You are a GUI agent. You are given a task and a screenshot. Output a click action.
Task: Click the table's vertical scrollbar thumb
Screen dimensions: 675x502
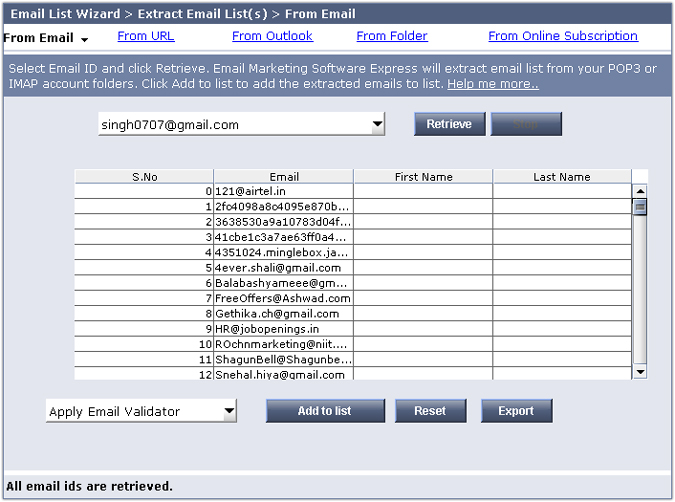point(640,207)
